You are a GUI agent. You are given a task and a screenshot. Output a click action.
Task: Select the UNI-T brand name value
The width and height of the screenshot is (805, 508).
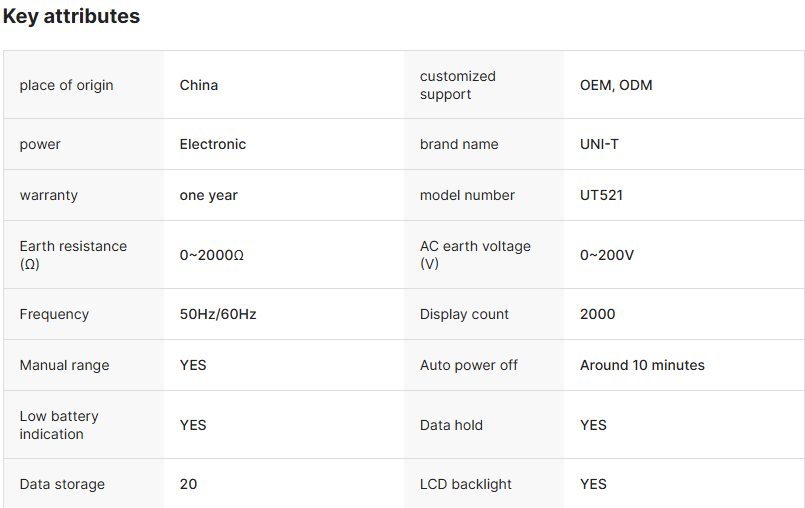pyautogui.click(x=599, y=144)
